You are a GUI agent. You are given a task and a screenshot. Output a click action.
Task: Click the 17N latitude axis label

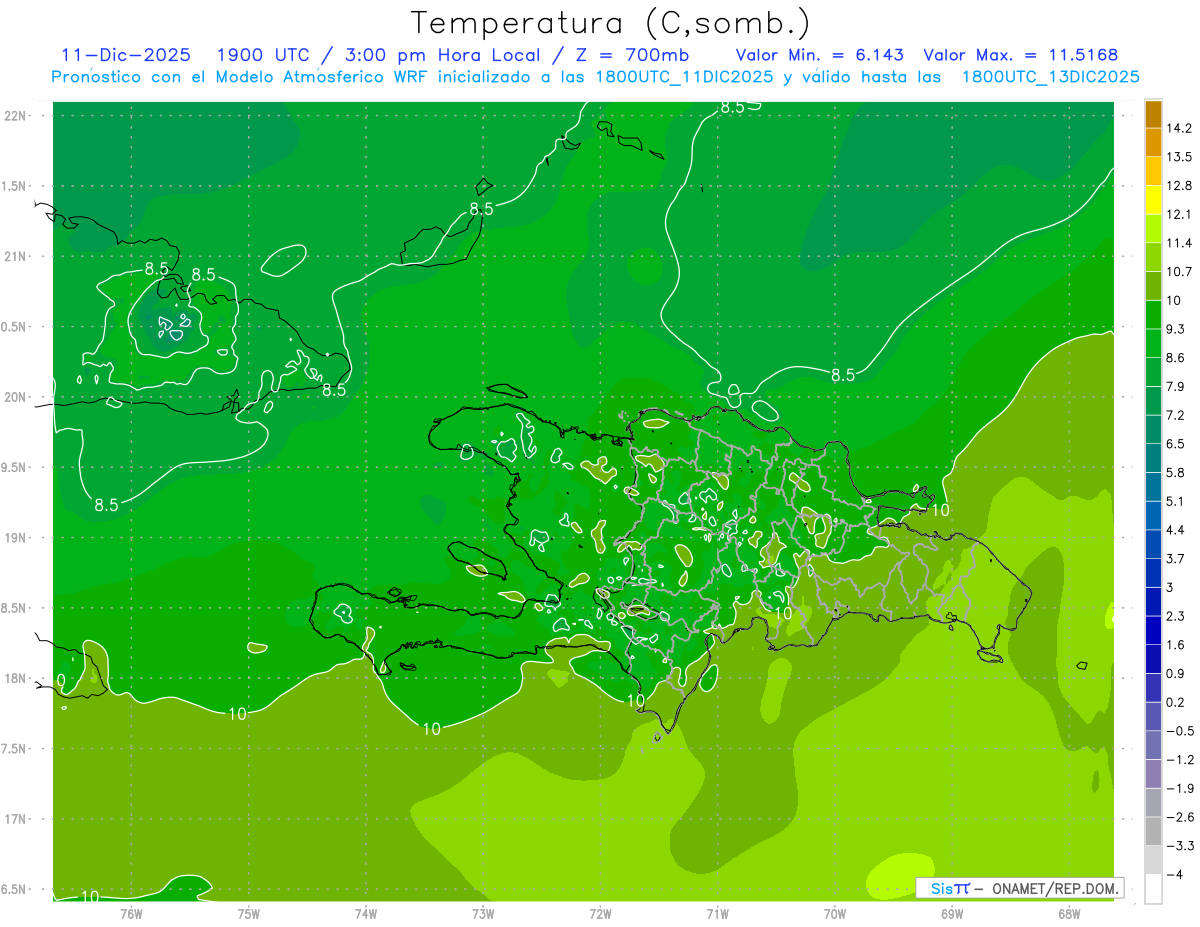coord(17,819)
